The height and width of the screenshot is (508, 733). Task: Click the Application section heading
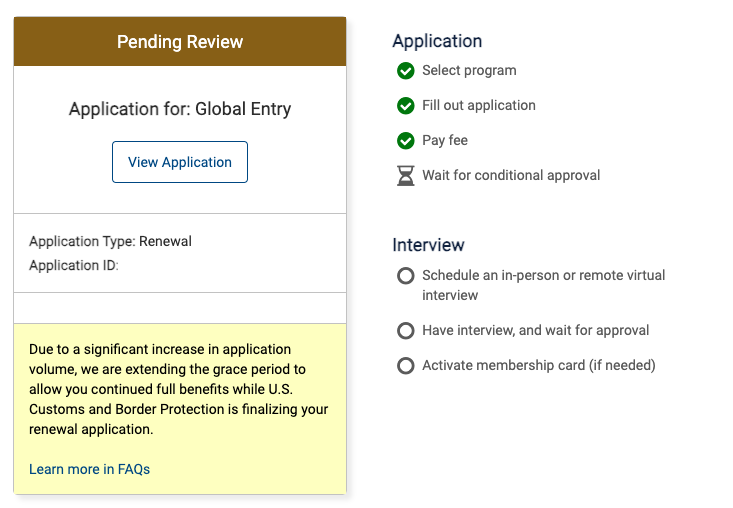pyautogui.click(x=437, y=41)
